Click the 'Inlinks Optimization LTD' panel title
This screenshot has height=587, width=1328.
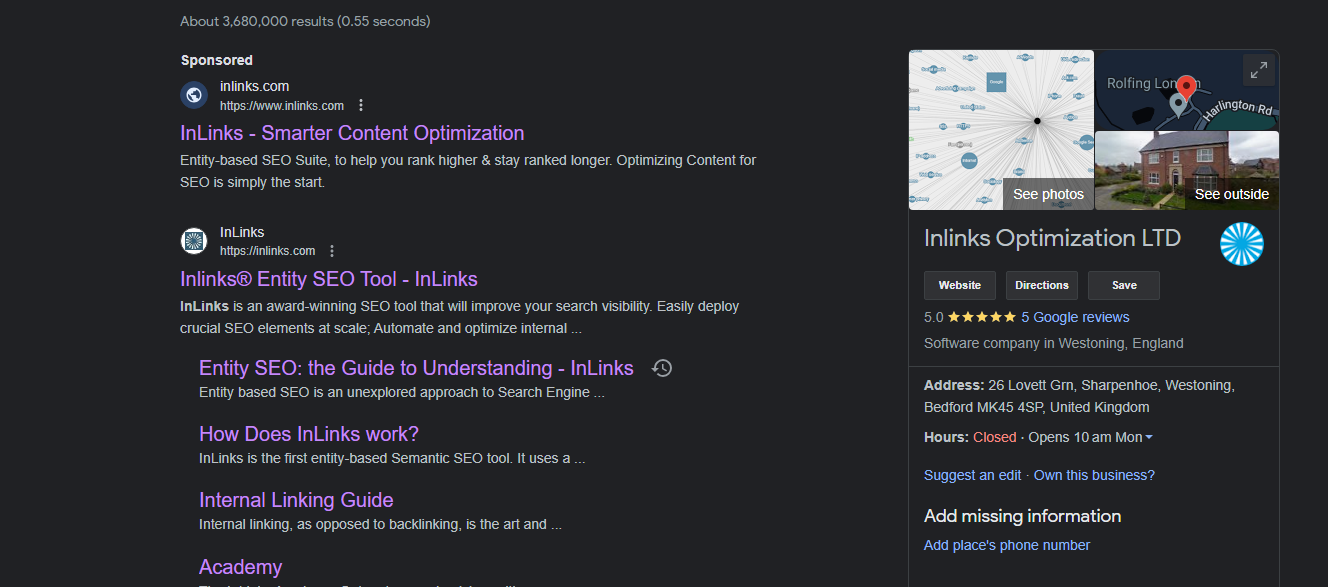pyautogui.click(x=1052, y=238)
